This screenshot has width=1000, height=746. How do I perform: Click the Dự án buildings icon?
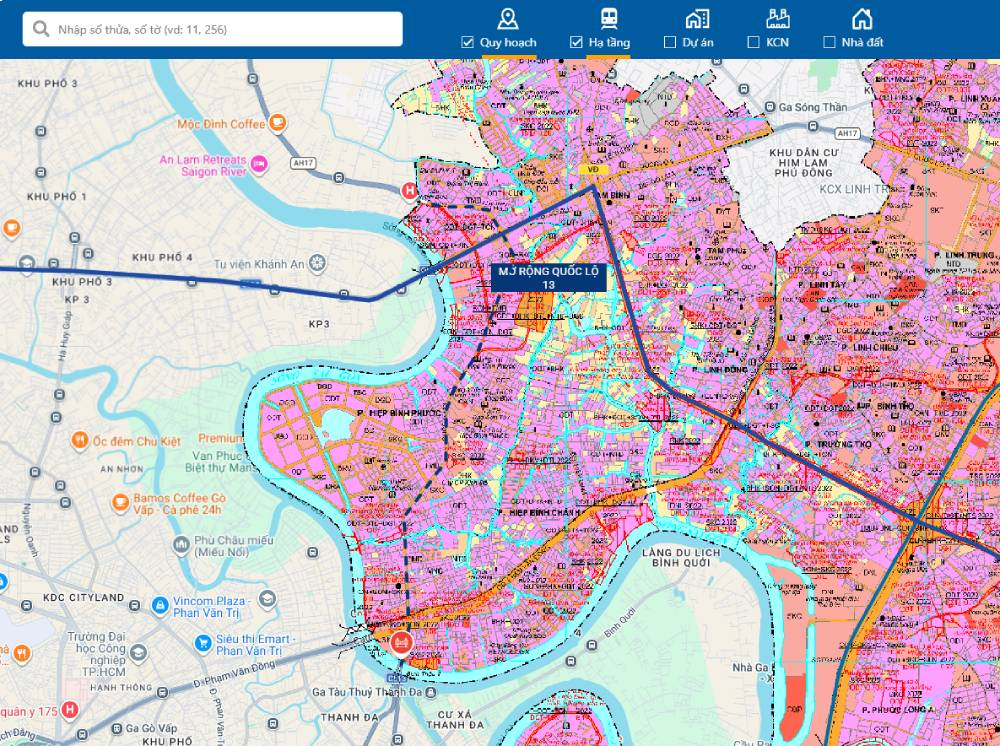(x=697, y=19)
